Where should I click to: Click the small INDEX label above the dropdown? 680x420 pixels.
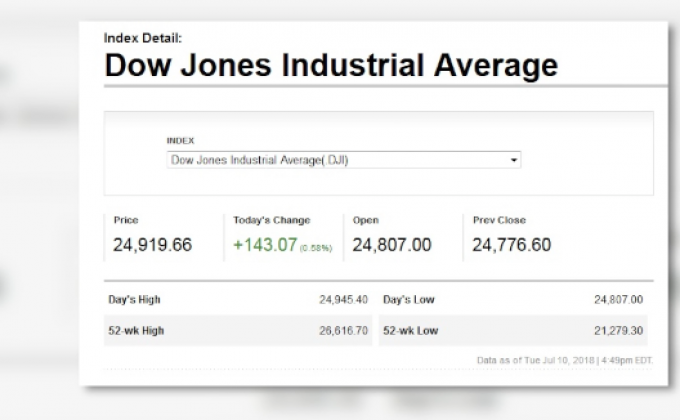pos(180,141)
